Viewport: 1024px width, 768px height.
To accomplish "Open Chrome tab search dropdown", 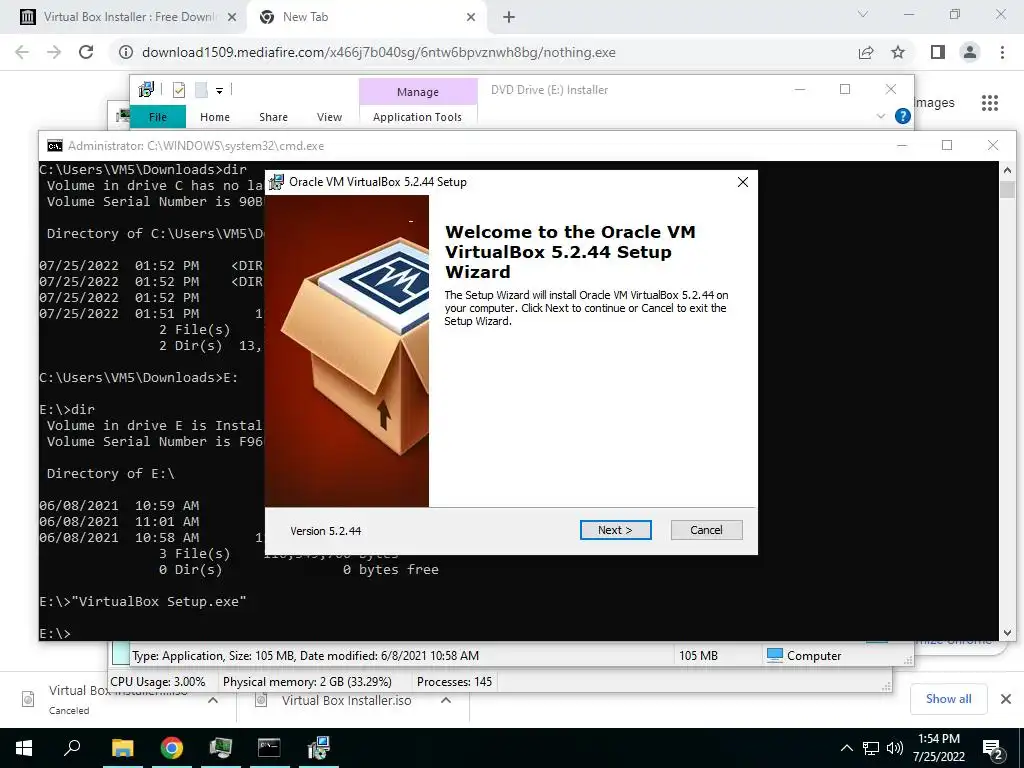I will [863, 14].
